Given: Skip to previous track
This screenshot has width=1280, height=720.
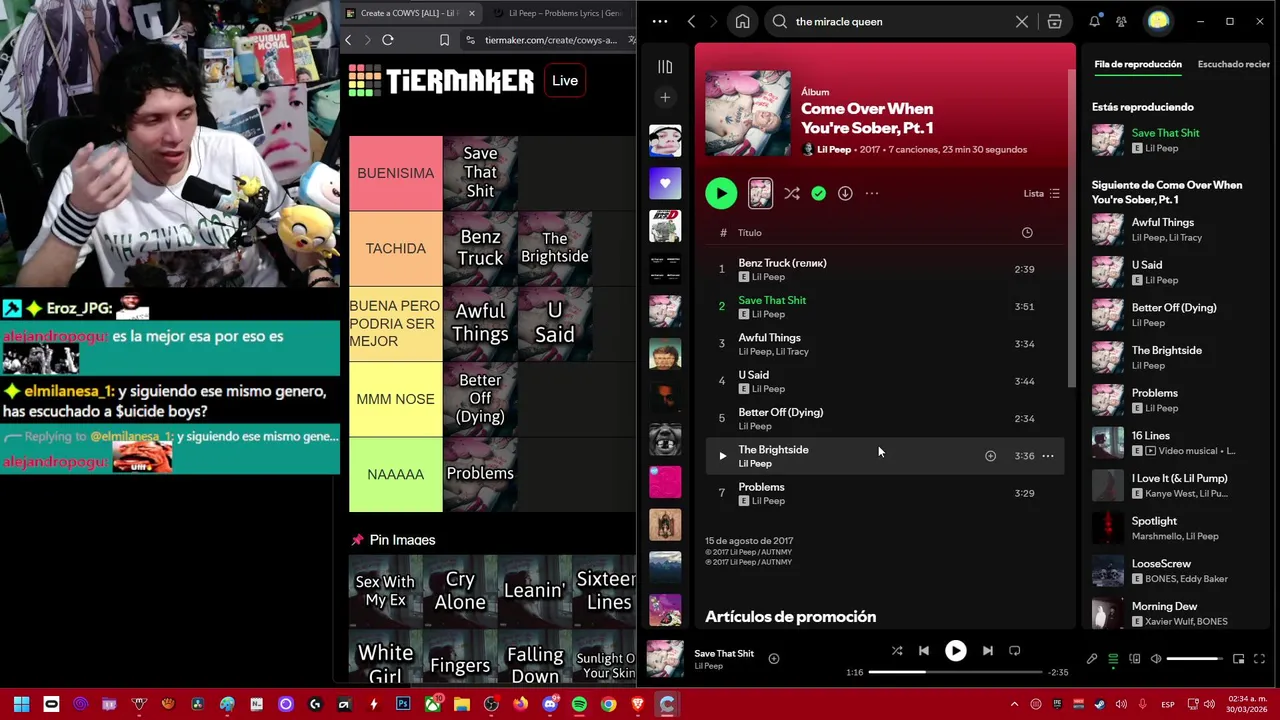Looking at the screenshot, I should point(924,650).
